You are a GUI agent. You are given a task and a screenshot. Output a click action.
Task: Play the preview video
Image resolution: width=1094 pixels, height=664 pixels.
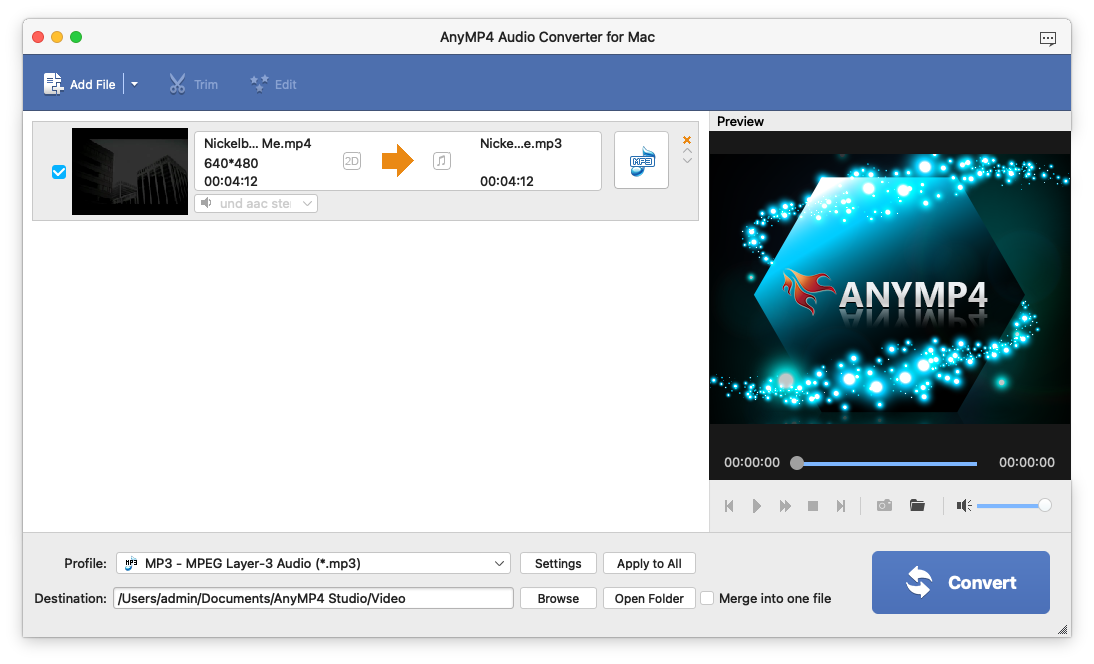coord(756,506)
